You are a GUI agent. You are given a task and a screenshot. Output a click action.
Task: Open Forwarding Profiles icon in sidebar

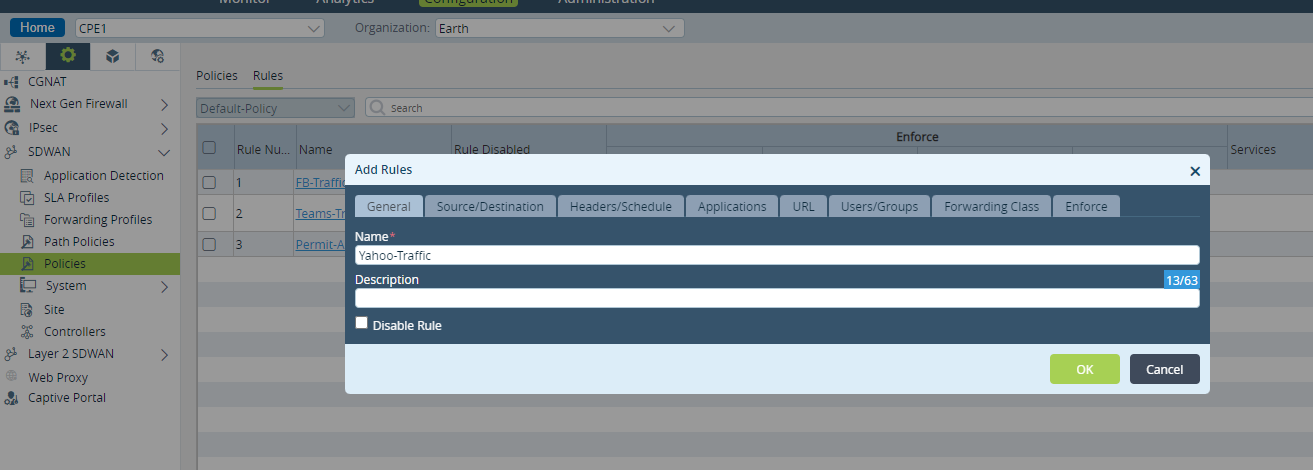pyautogui.click(x=27, y=220)
